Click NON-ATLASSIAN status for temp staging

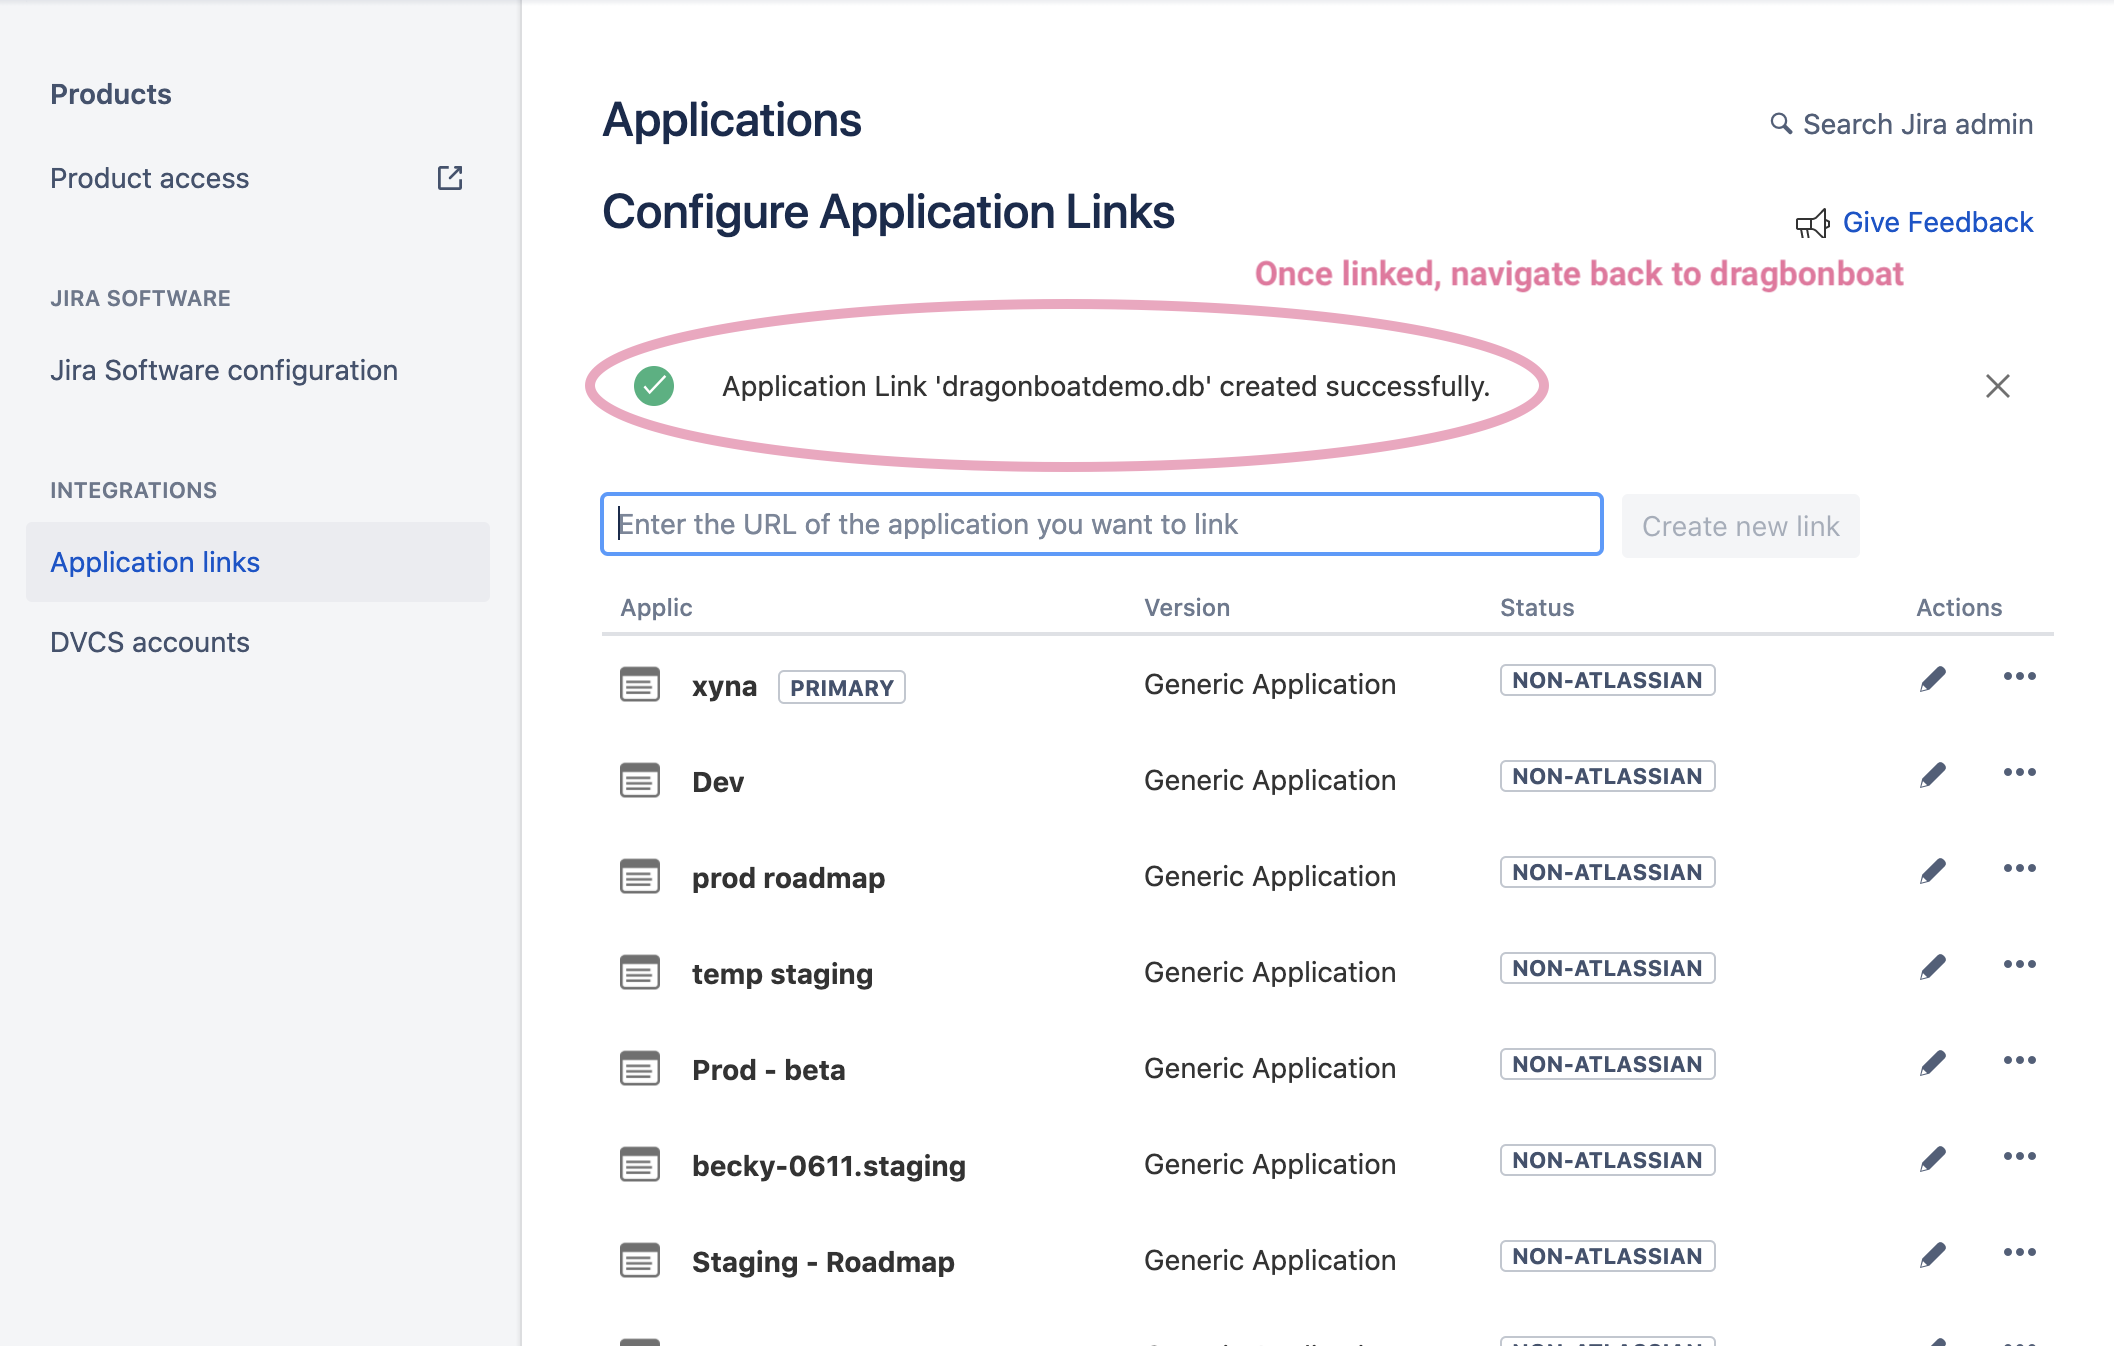tap(1607, 968)
